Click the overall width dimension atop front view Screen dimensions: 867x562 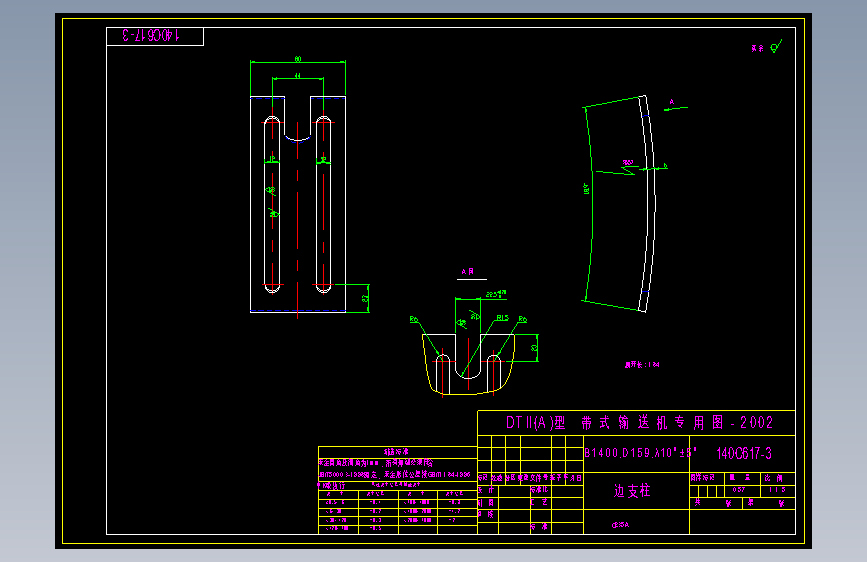click(x=298, y=59)
